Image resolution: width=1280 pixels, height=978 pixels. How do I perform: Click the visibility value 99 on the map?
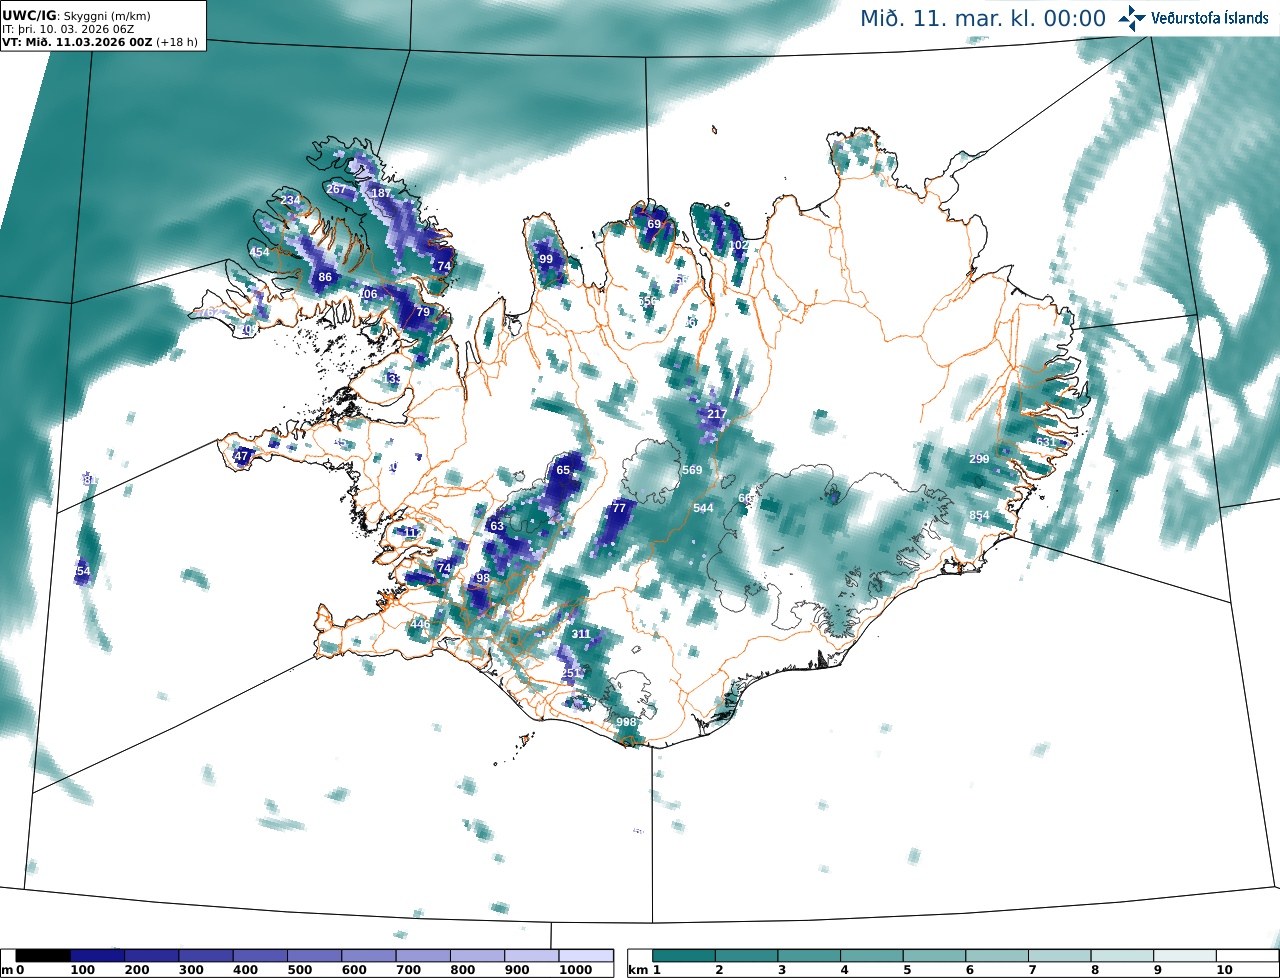(x=546, y=259)
